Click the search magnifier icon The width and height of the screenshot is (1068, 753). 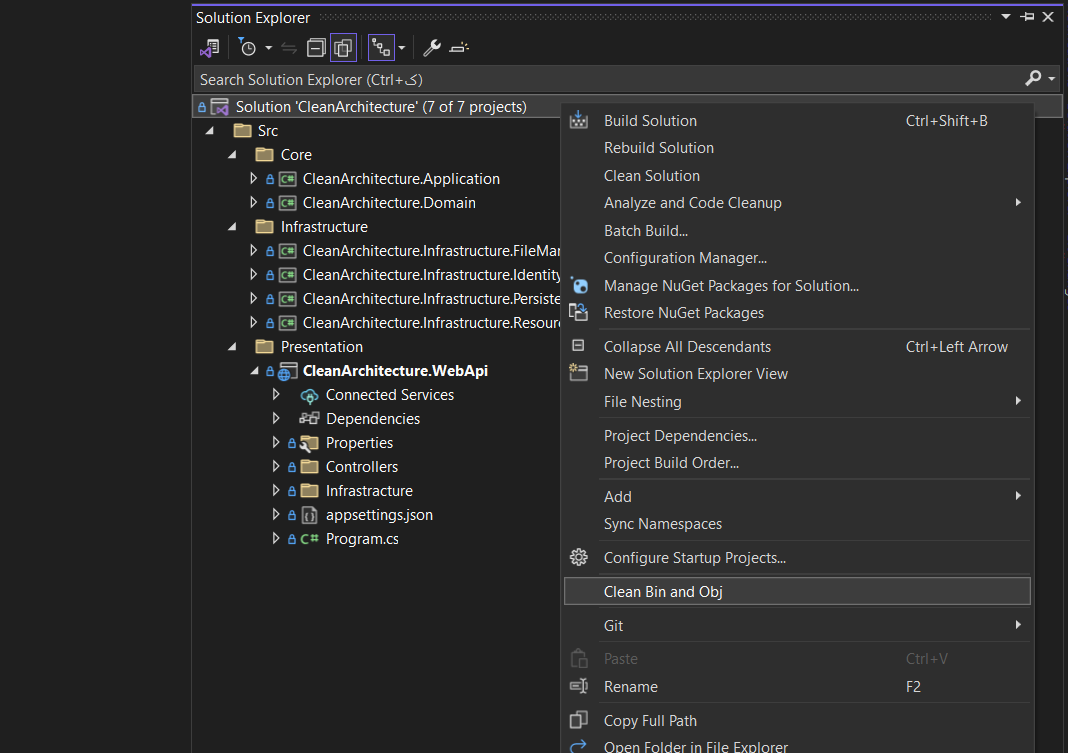[1033, 79]
